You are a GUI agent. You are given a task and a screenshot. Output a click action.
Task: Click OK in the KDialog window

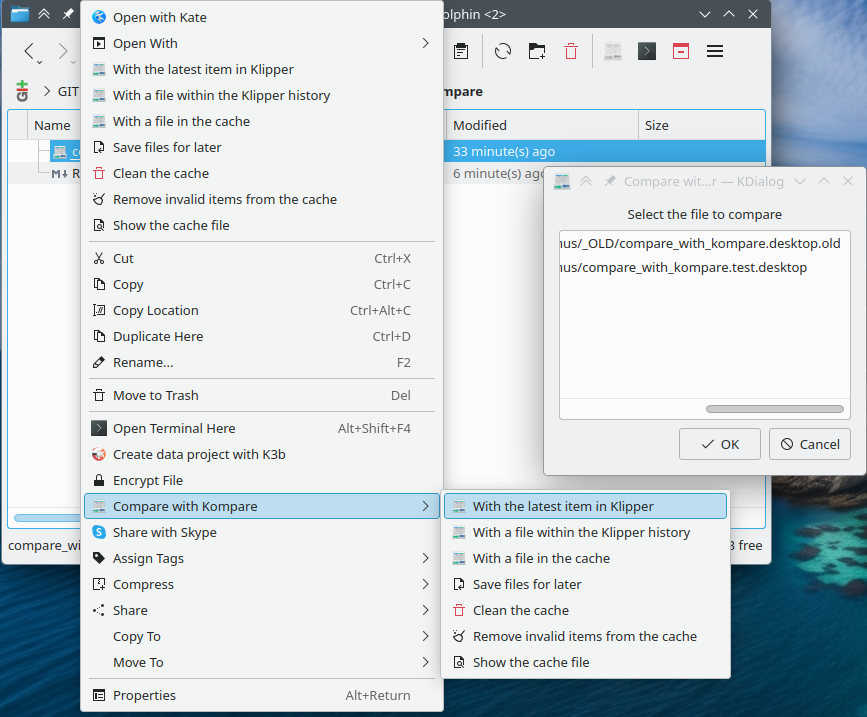coord(720,444)
